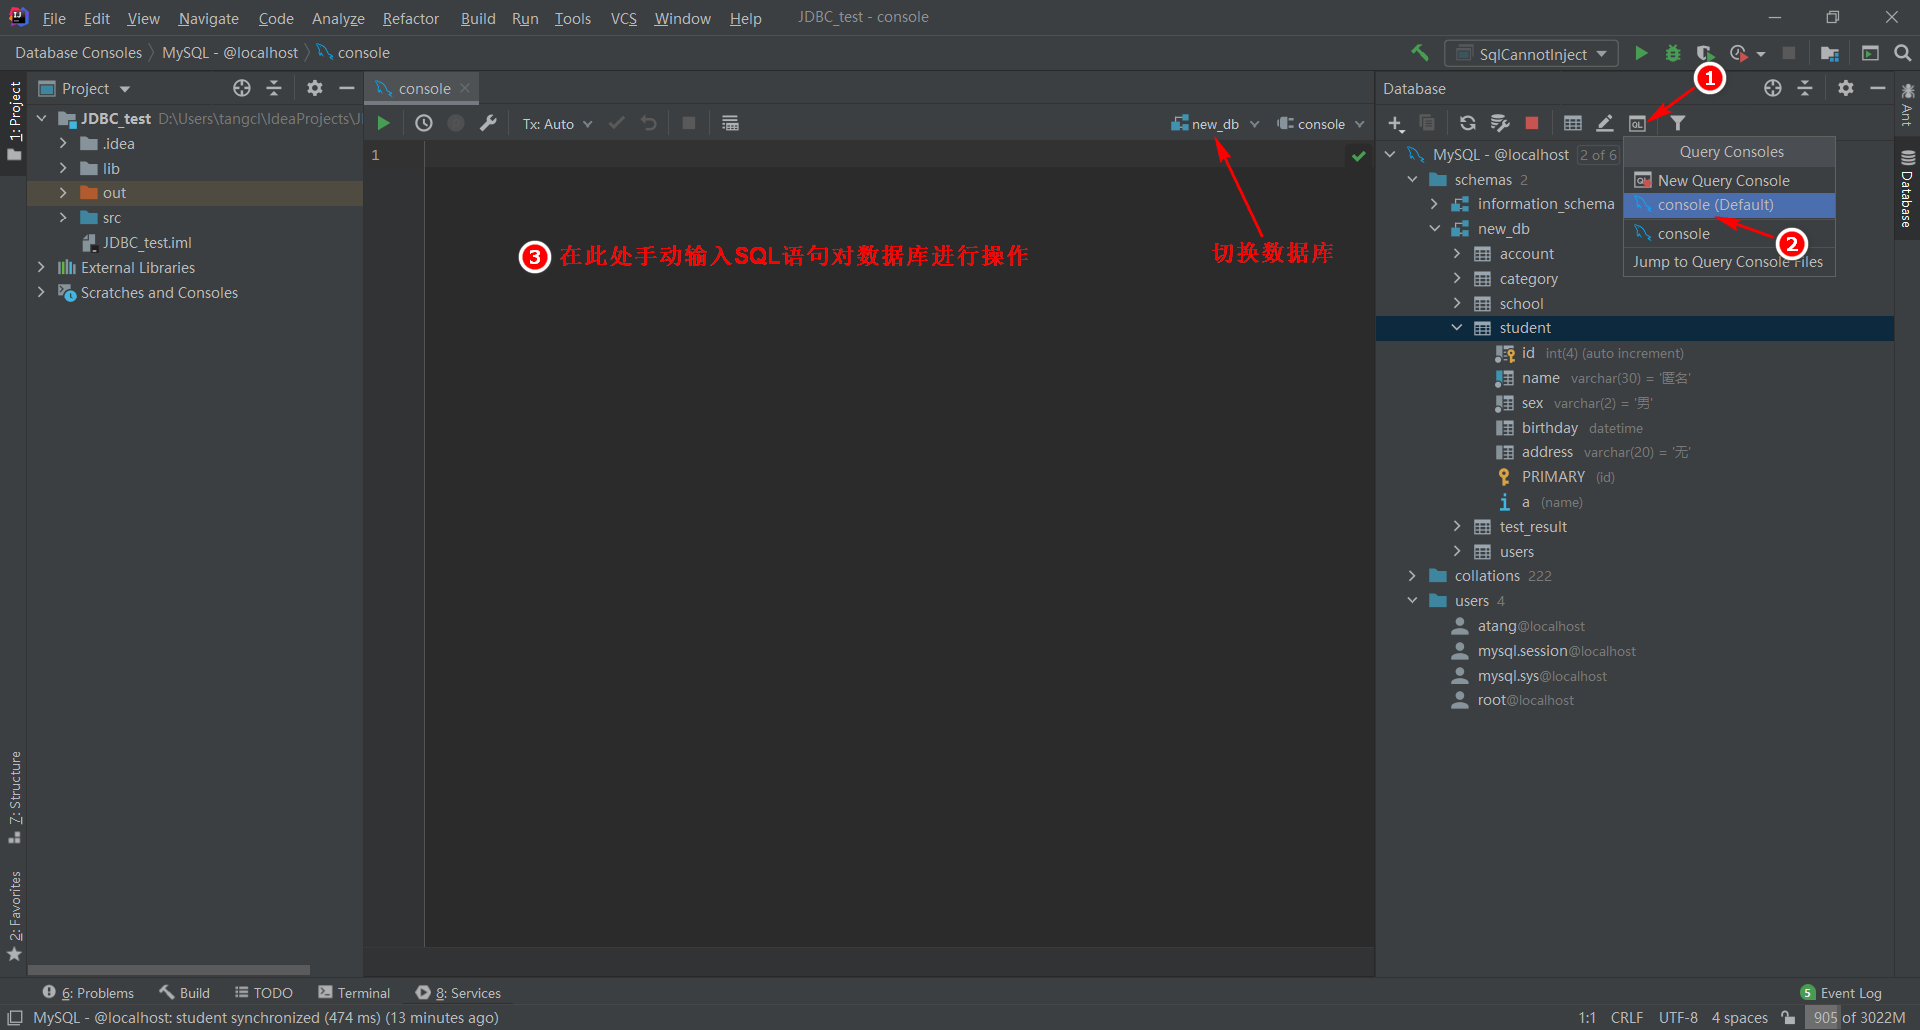Image resolution: width=1920 pixels, height=1030 pixels.
Task: Expand collations folder
Action: [1412, 575]
